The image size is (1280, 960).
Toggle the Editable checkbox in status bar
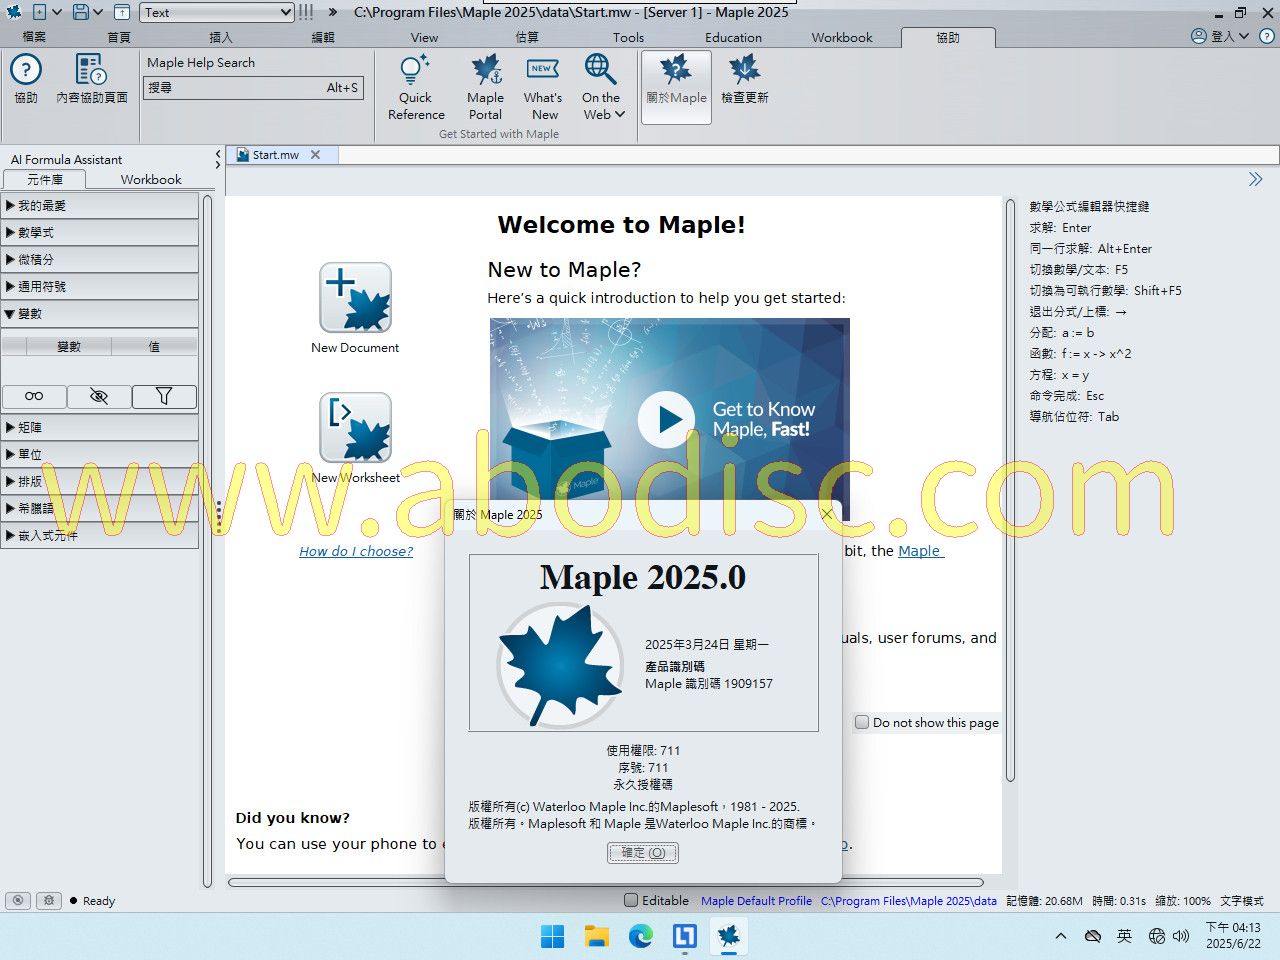click(631, 900)
